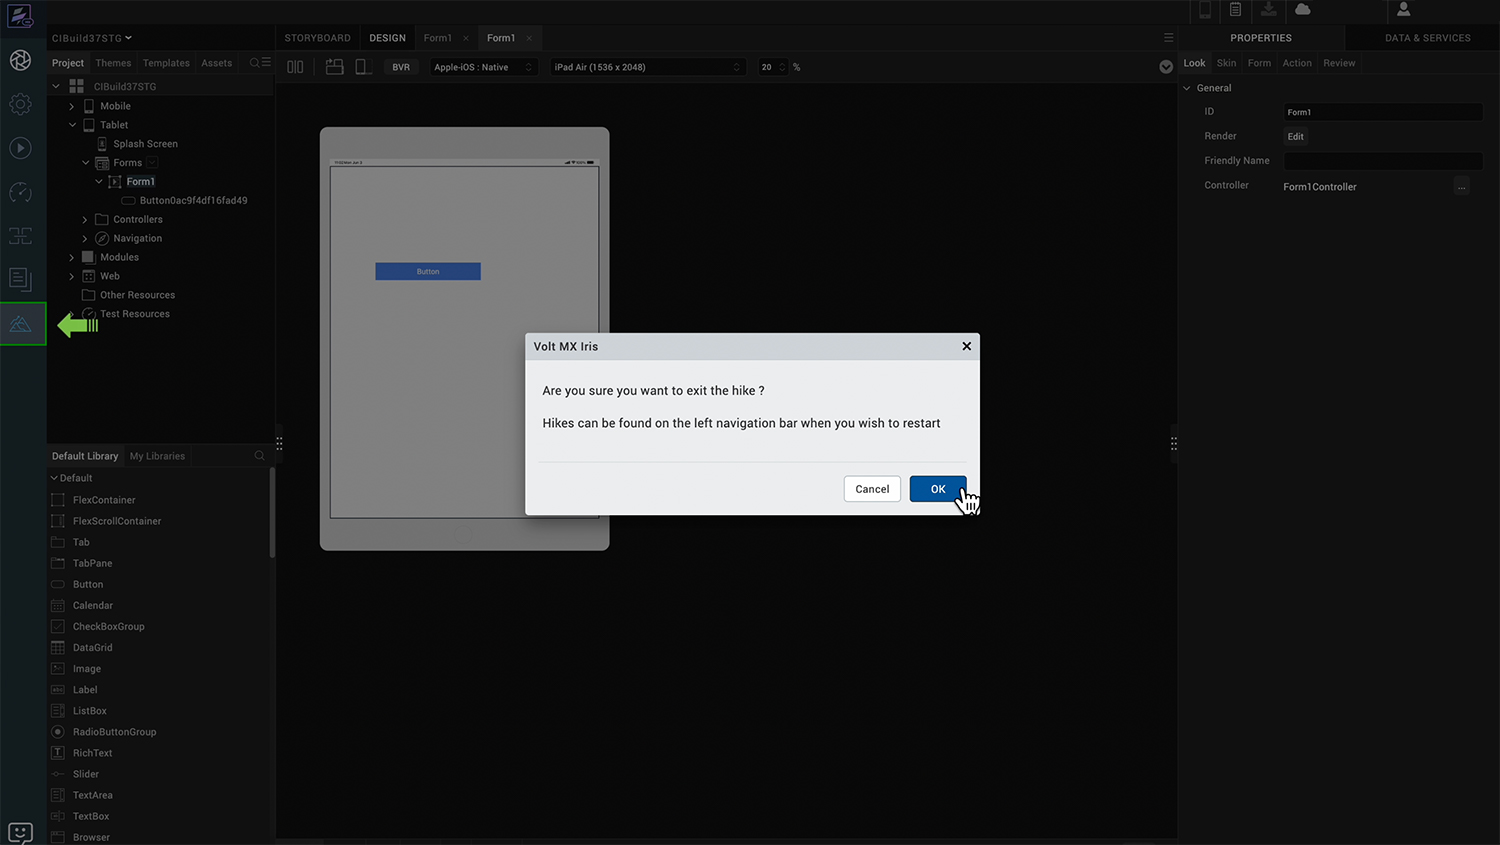The height and width of the screenshot is (845, 1500).
Task: Switch to My Libraries tab
Action: tap(157, 456)
